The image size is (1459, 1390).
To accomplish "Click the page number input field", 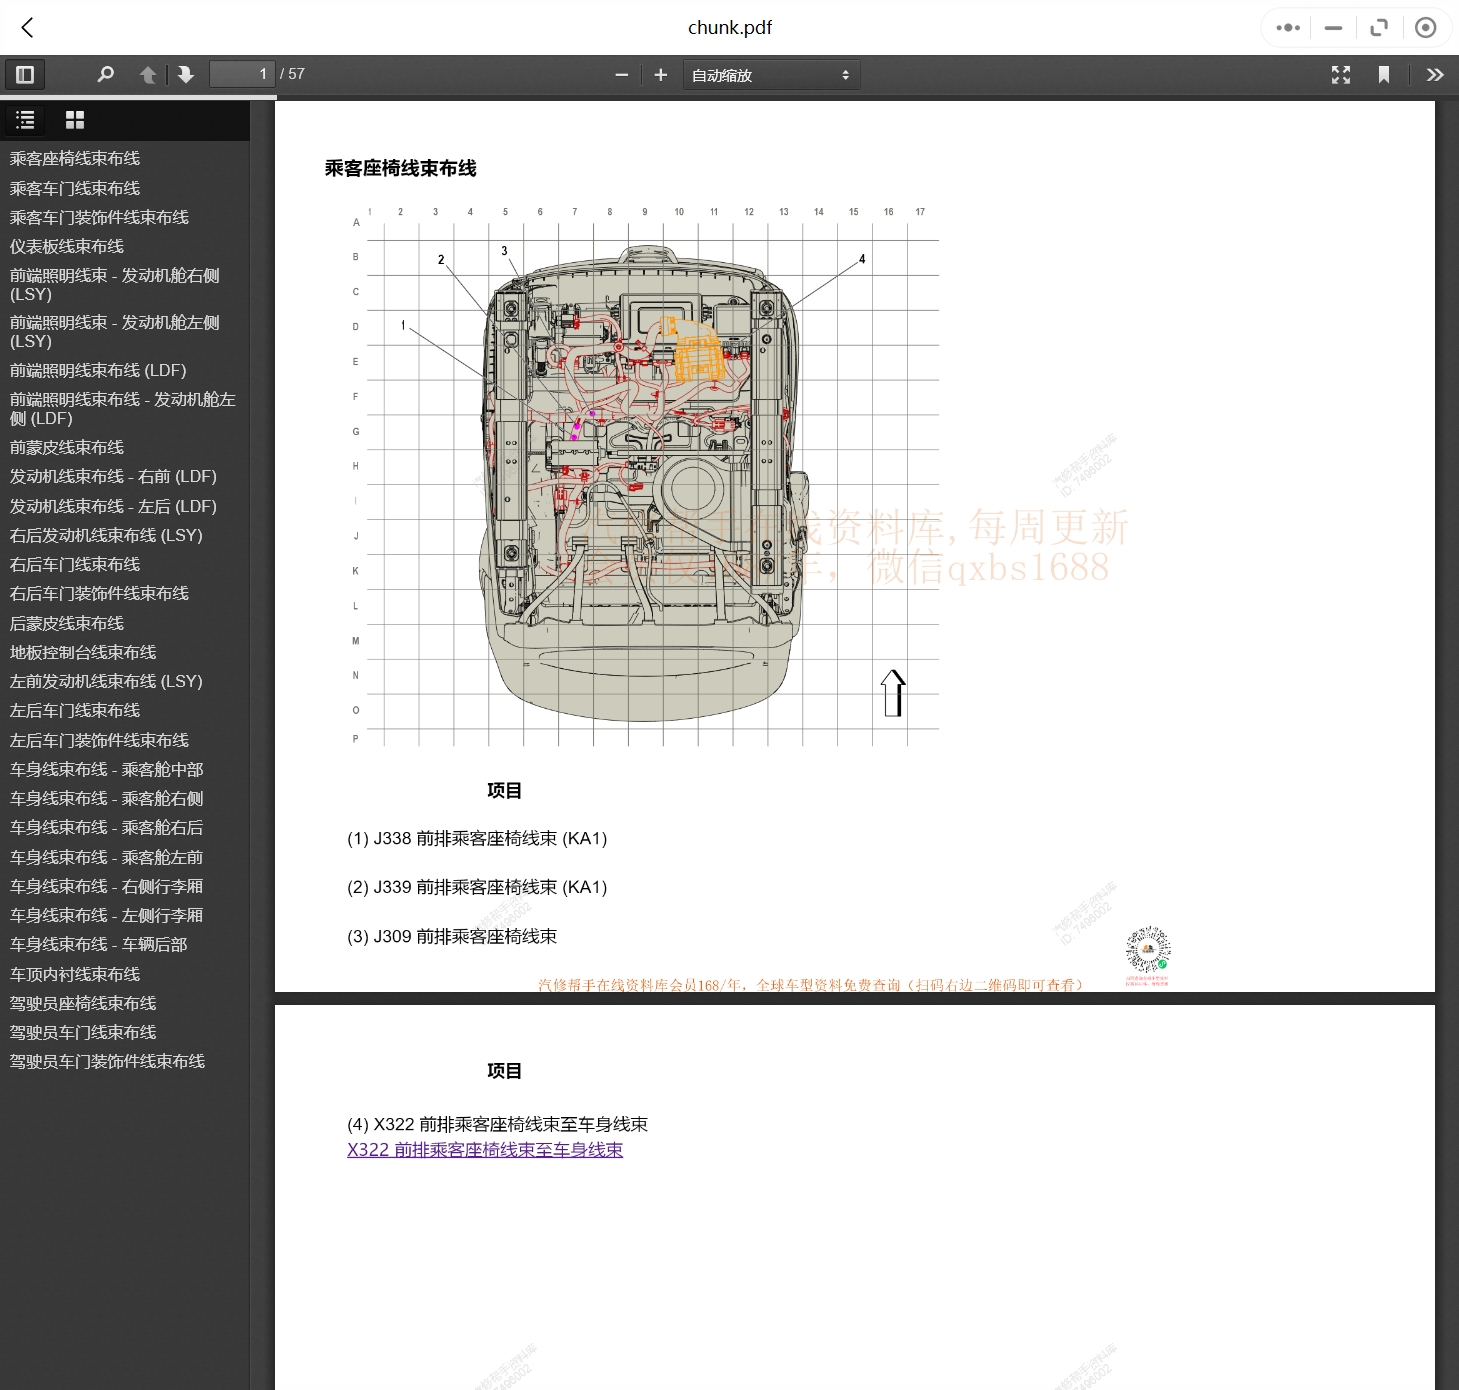I will tap(242, 74).
